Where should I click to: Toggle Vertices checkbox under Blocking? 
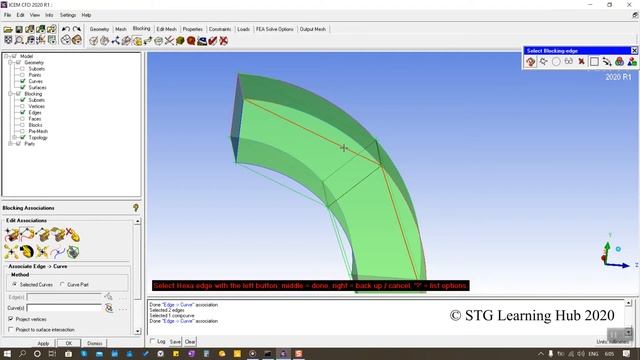click(x=22, y=106)
